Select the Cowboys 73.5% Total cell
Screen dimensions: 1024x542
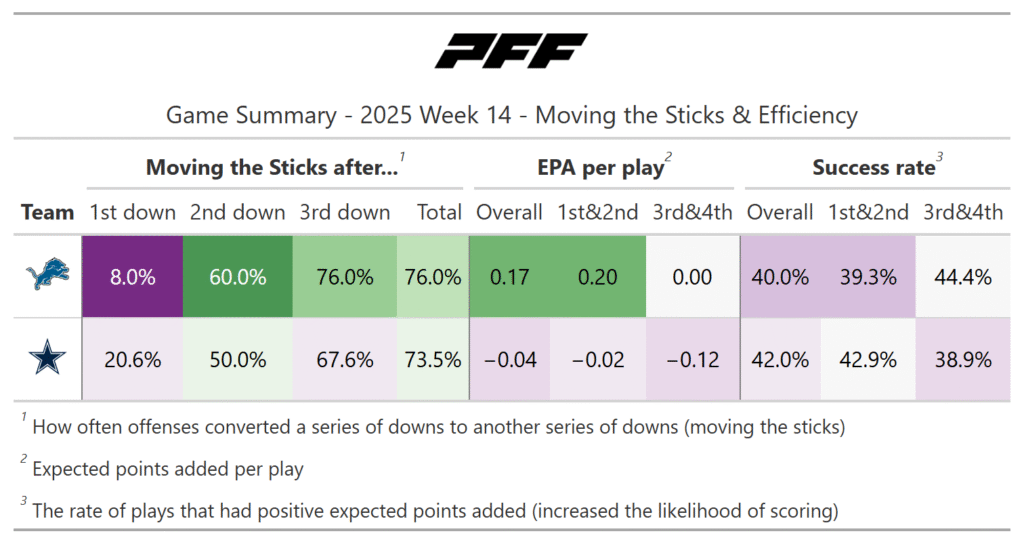[432, 360]
